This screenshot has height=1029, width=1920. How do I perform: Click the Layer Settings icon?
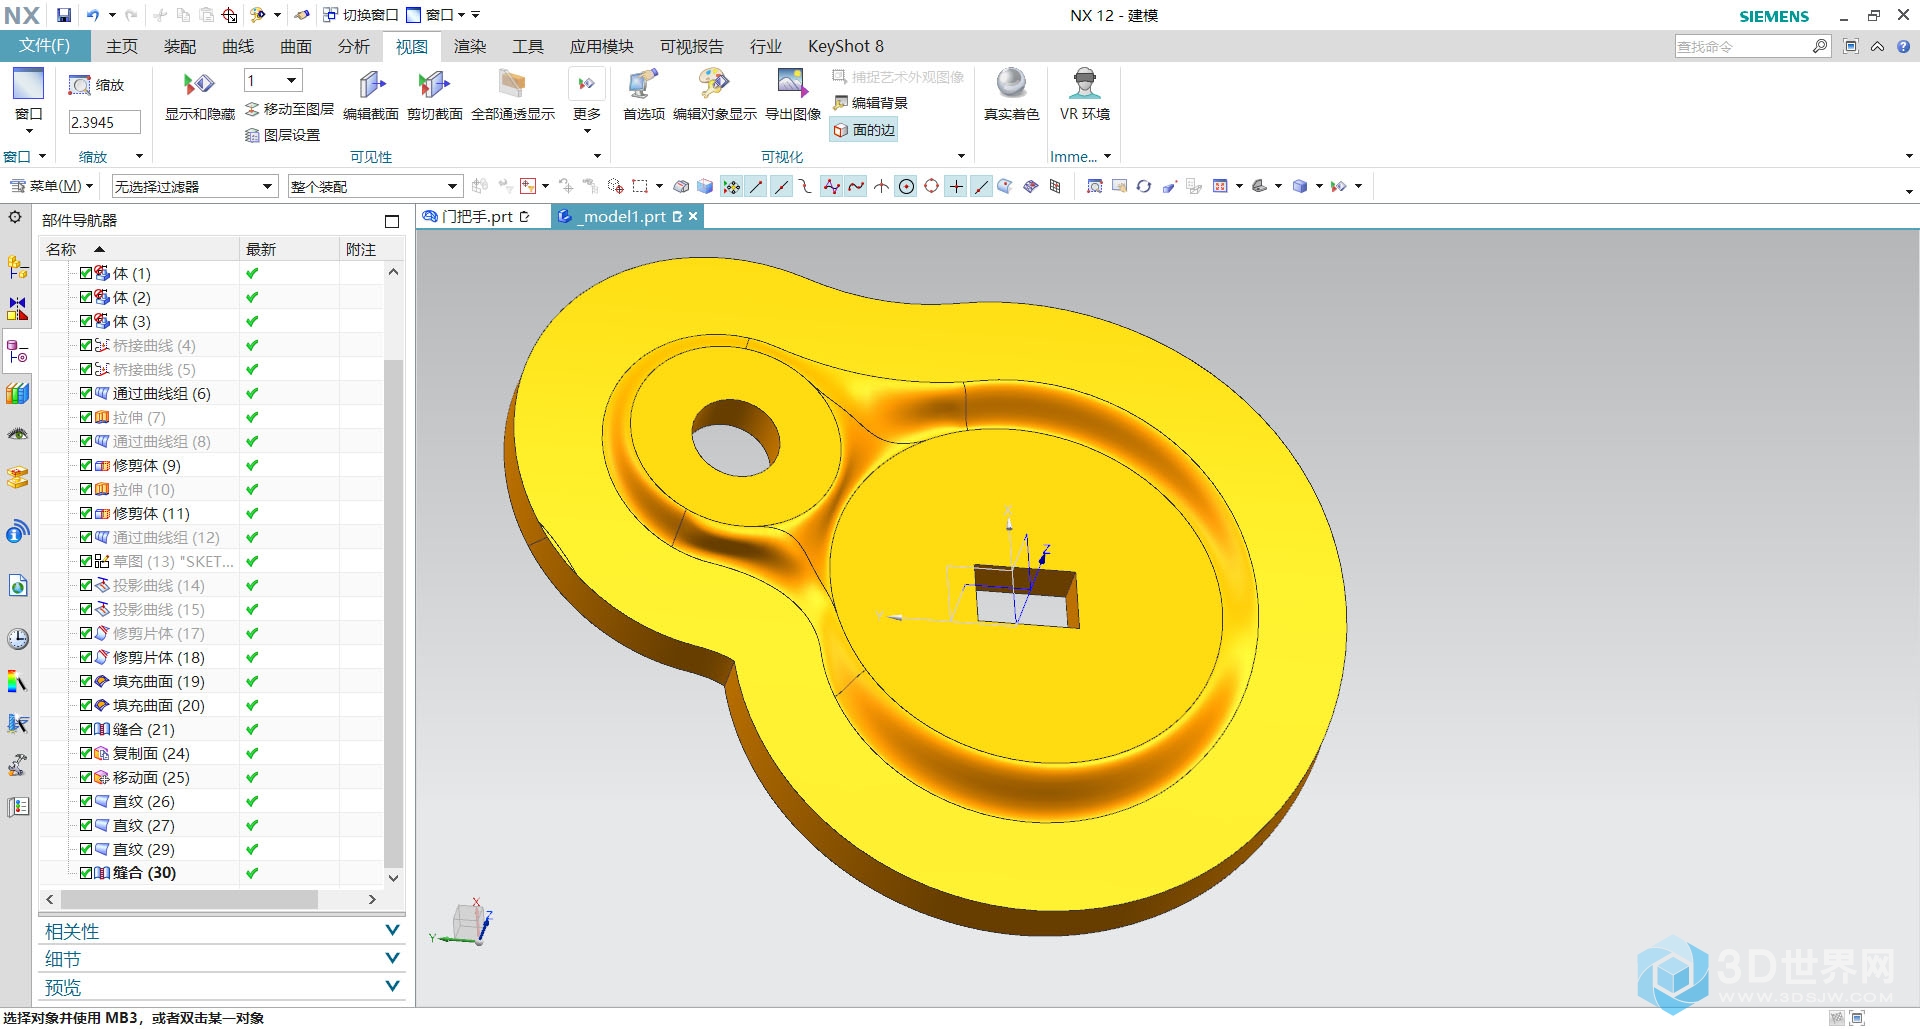point(252,135)
